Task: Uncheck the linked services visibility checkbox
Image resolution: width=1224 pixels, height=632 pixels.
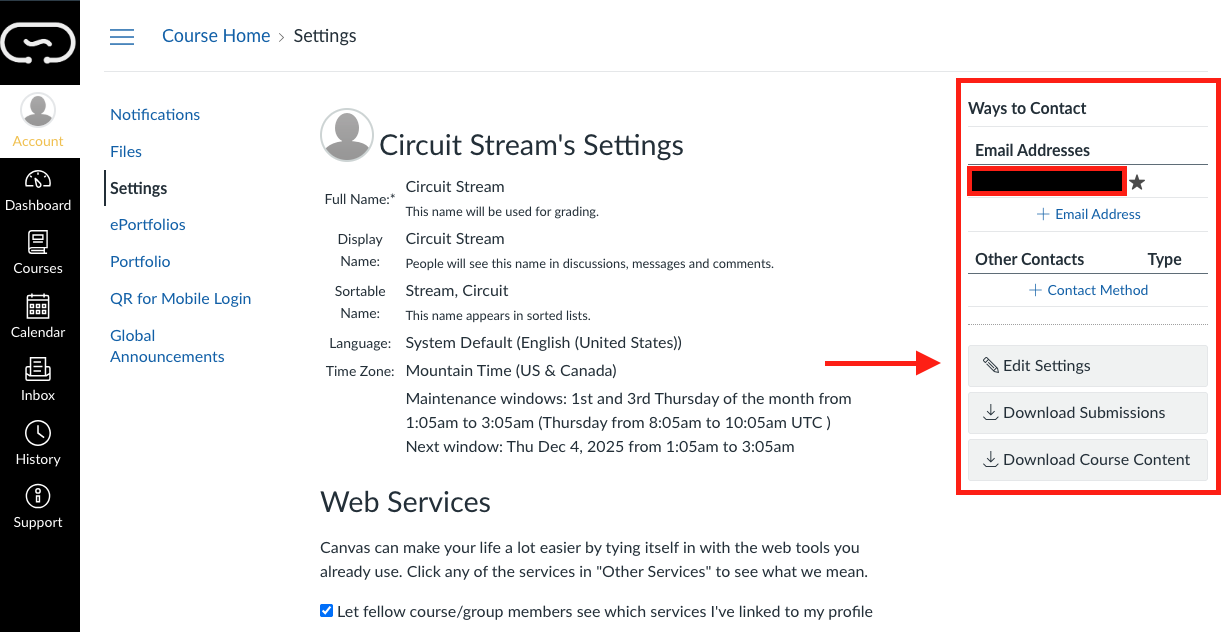Action: tap(326, 610)
